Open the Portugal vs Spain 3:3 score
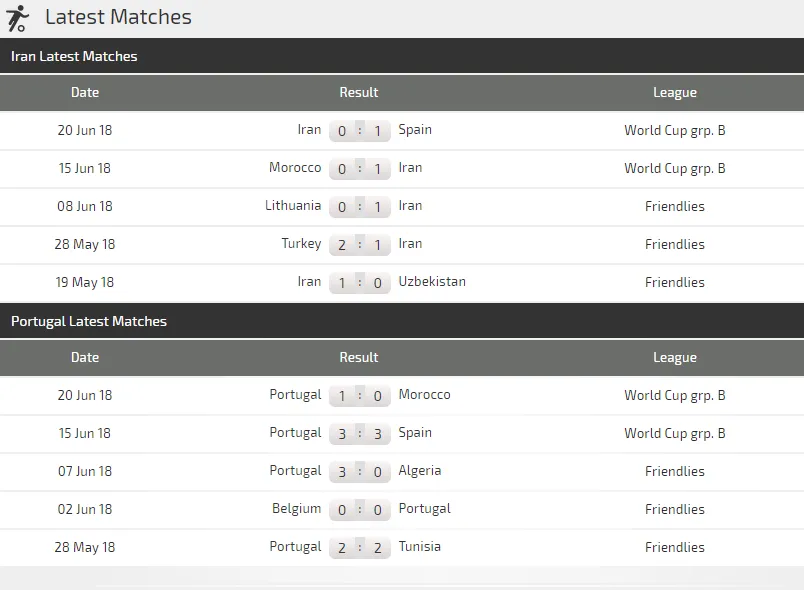Viewport: 804px width, 590px height. point(359,433)
